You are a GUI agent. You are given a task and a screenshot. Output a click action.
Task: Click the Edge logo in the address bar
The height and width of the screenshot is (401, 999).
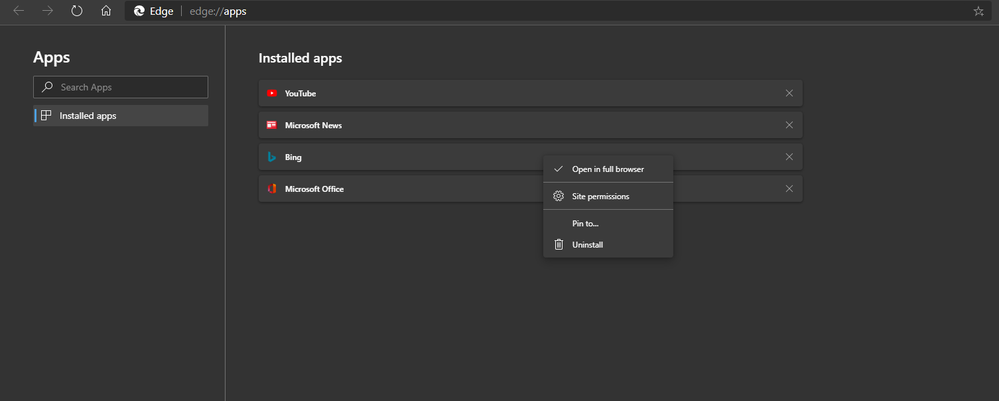pyautogui.click(x=140, y=11)
